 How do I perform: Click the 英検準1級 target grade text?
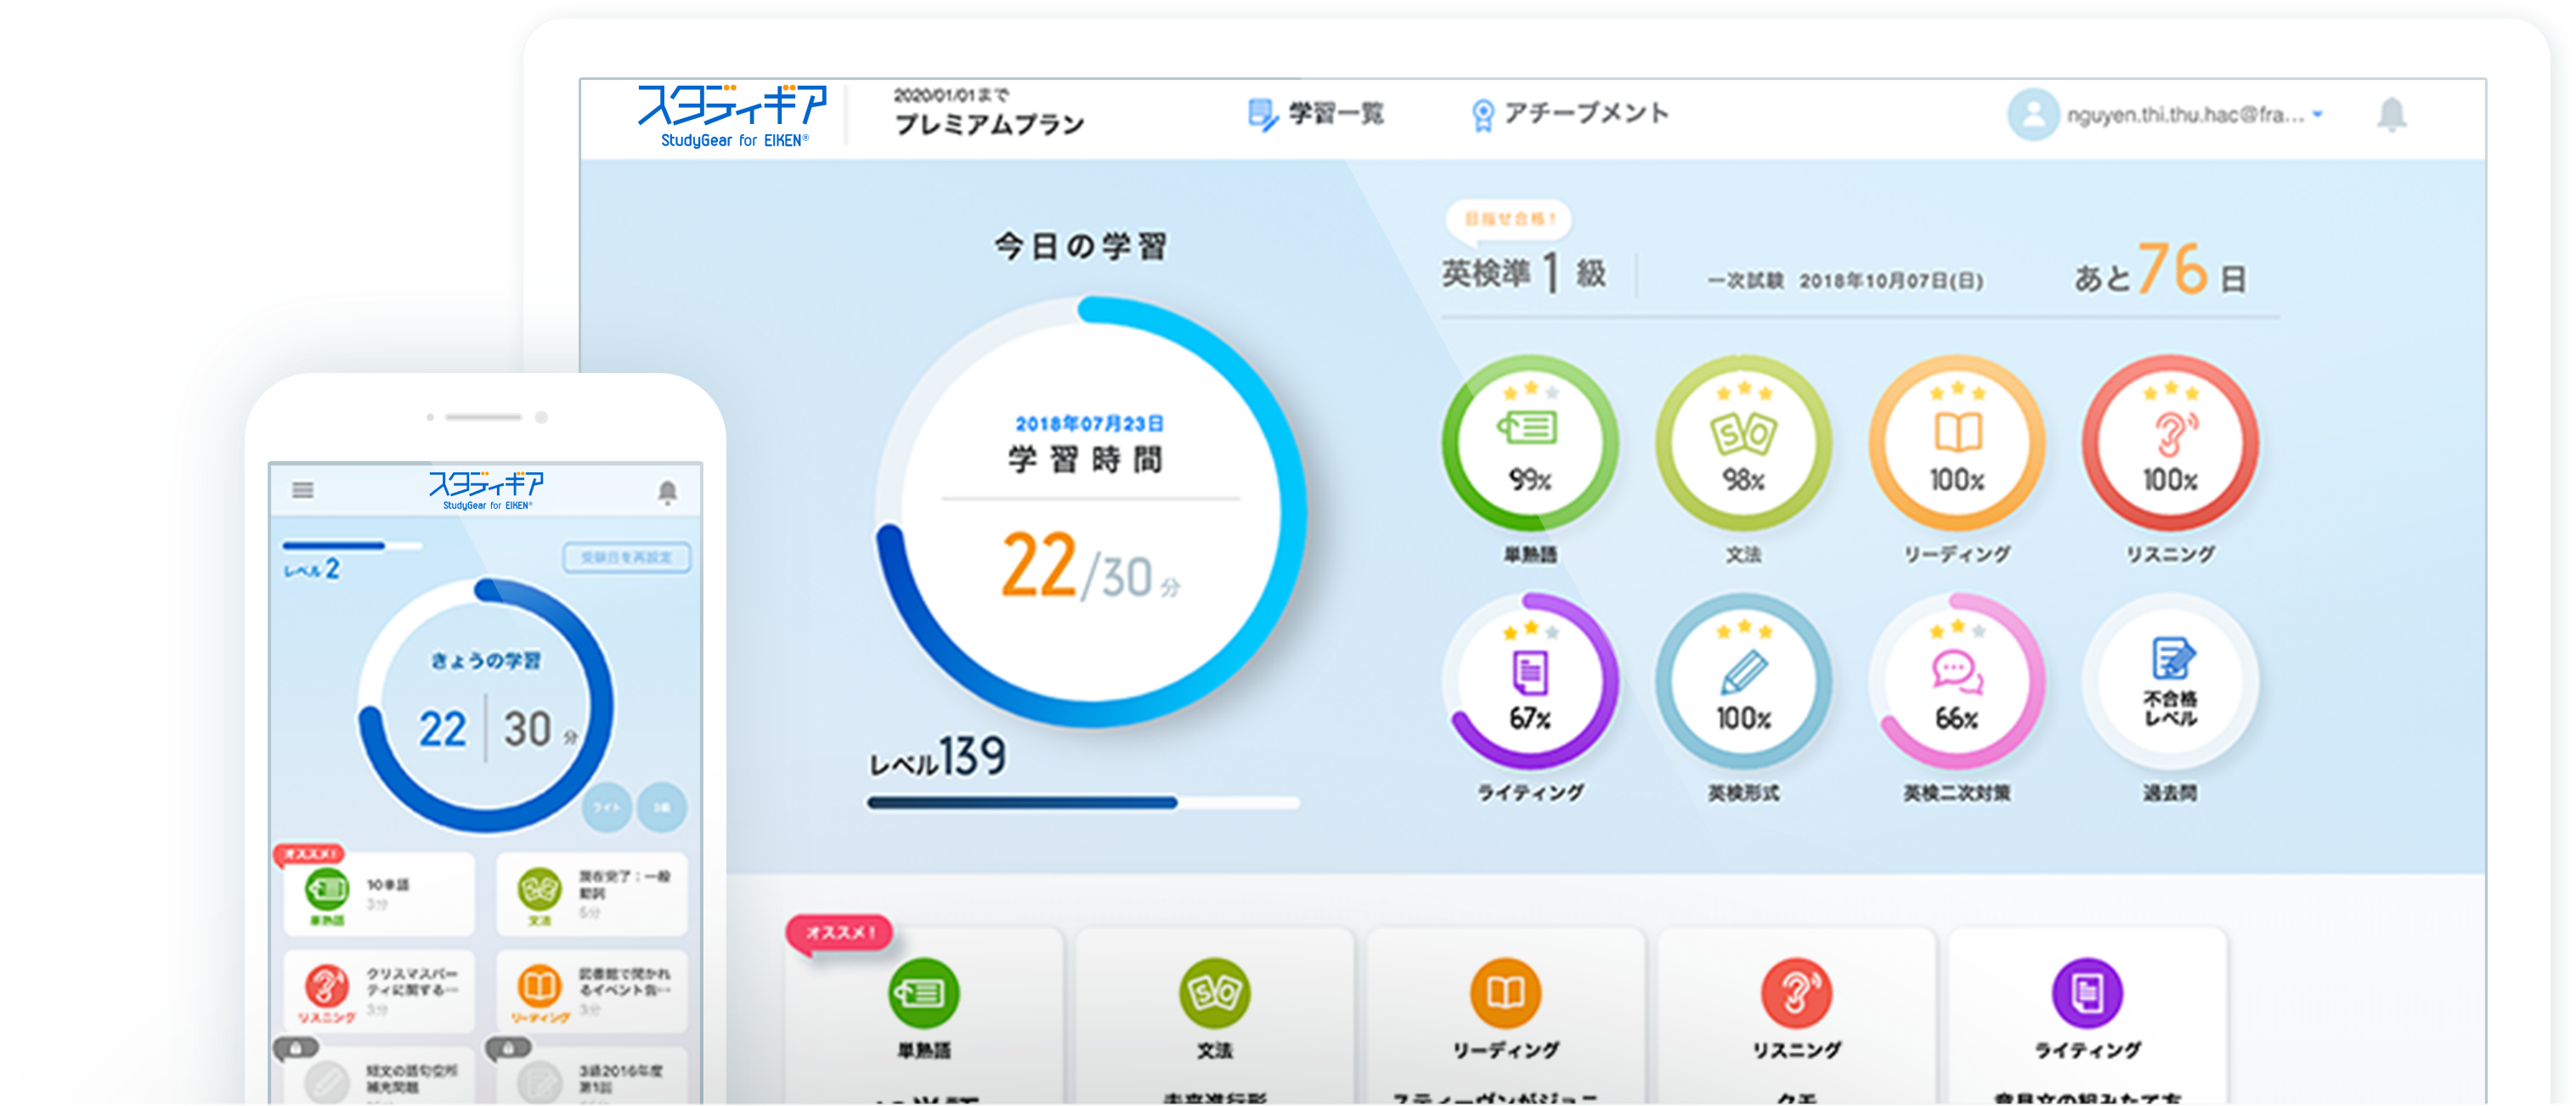coord(1524,272)
